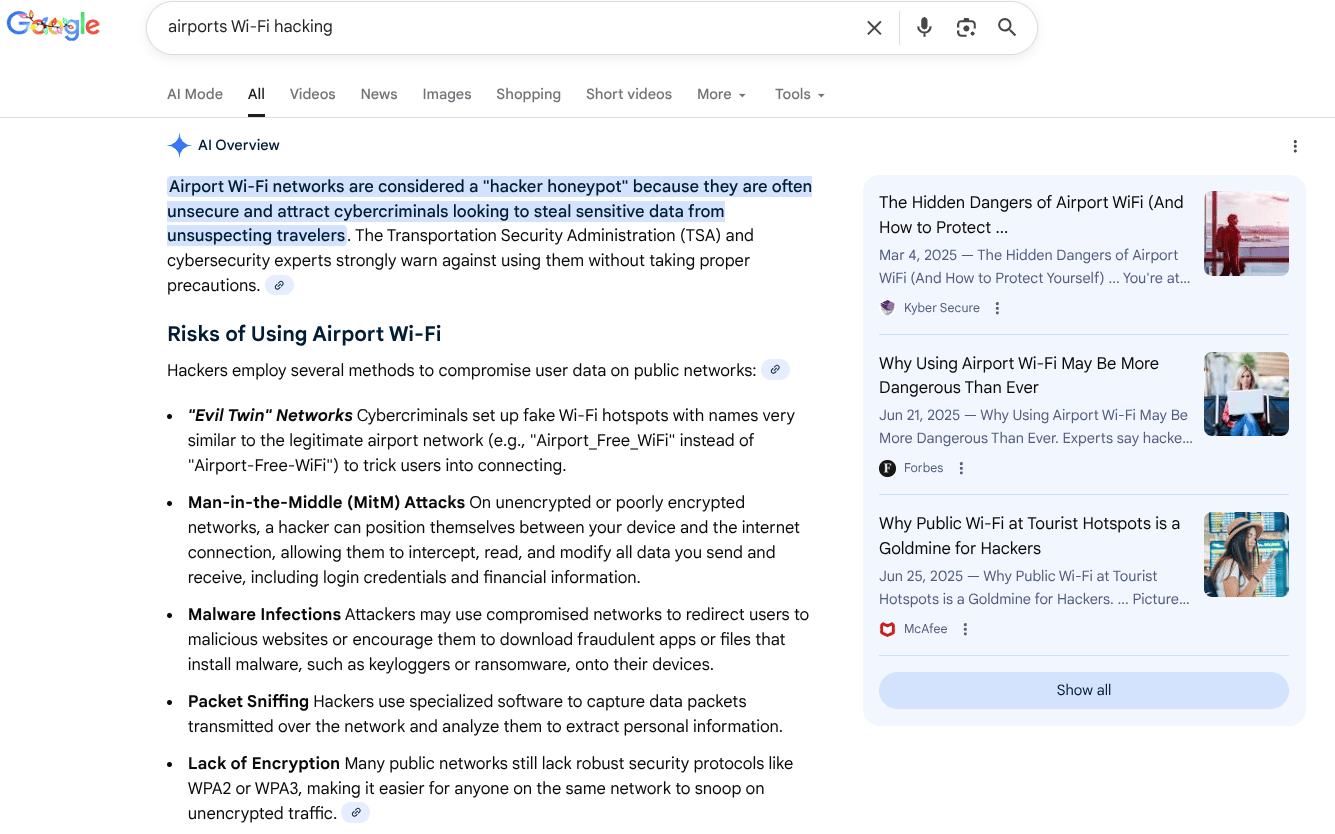Click the Kyber Secure source name
The height and width of the screenshot is (834, 1335).
click(942, 308)
